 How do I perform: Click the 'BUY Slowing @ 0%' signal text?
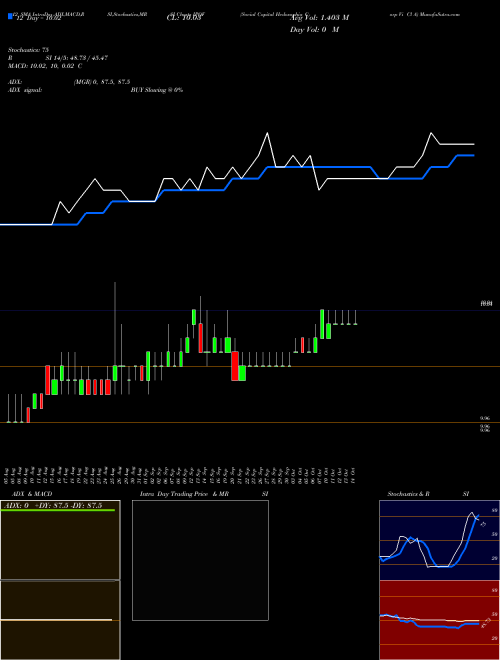click(157, 90)
